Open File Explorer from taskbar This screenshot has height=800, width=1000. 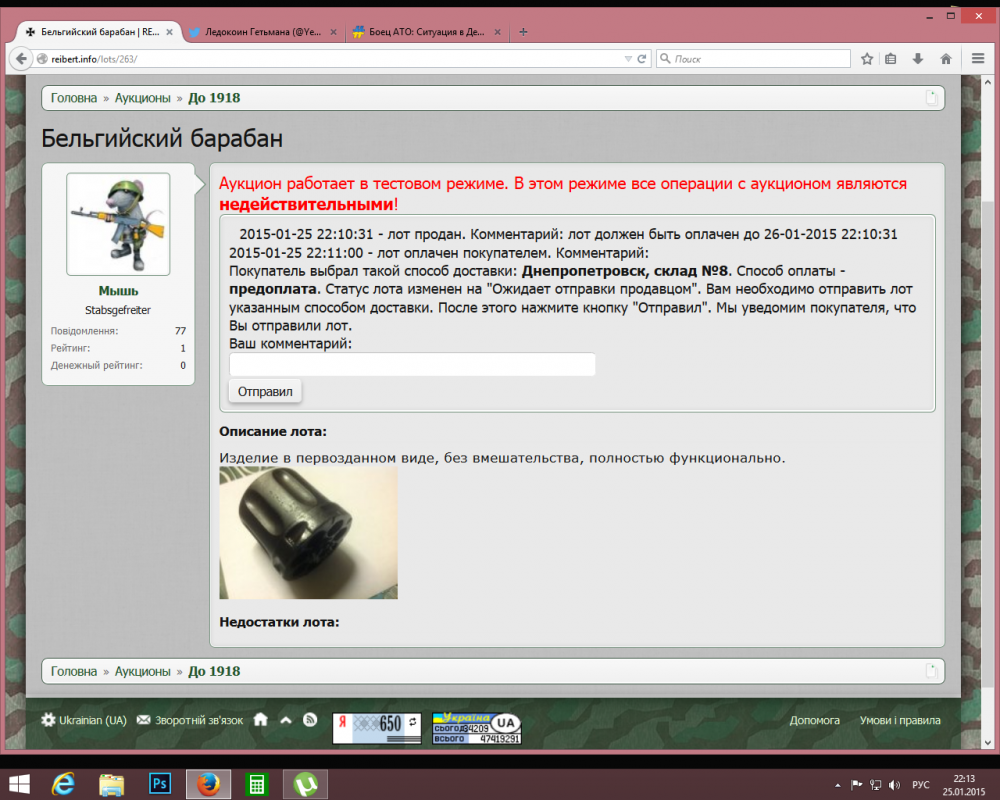(x=112, y=784)
